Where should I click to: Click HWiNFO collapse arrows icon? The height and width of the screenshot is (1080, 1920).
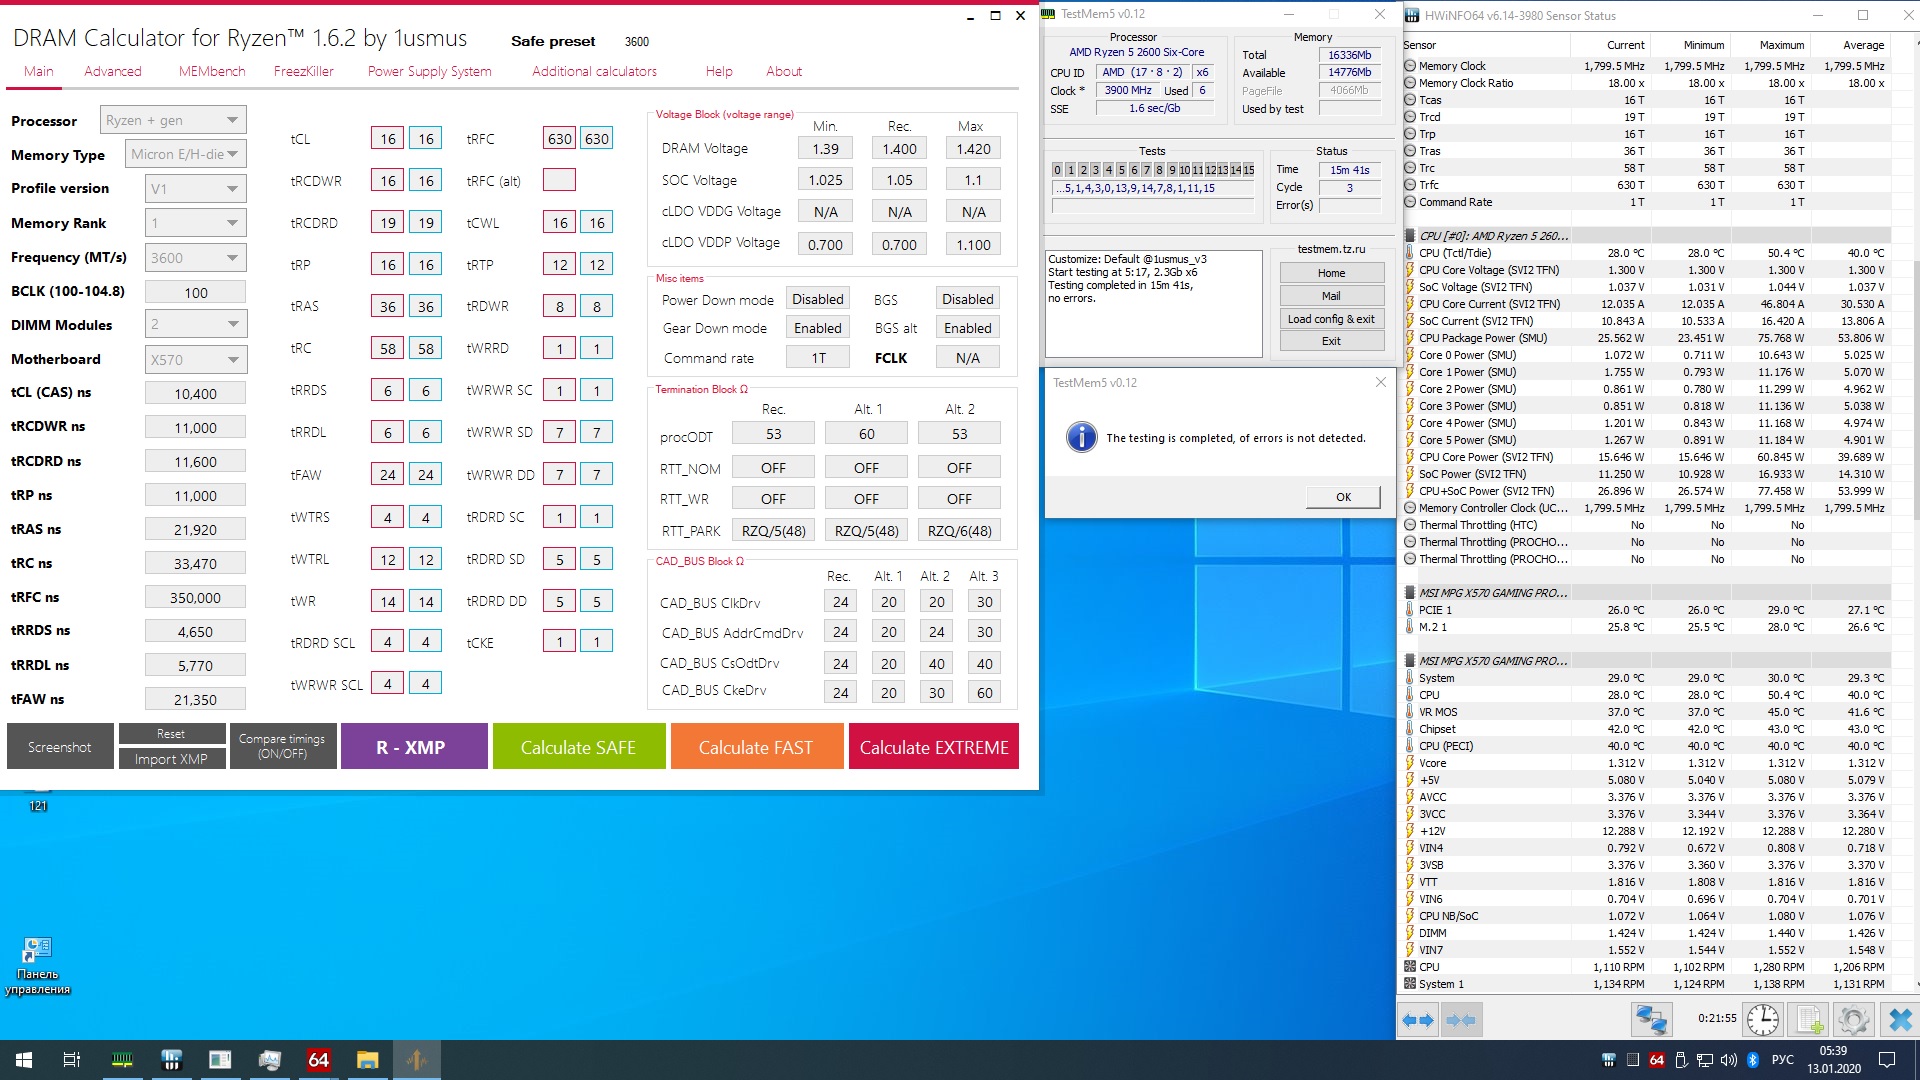point(1461,1020)
